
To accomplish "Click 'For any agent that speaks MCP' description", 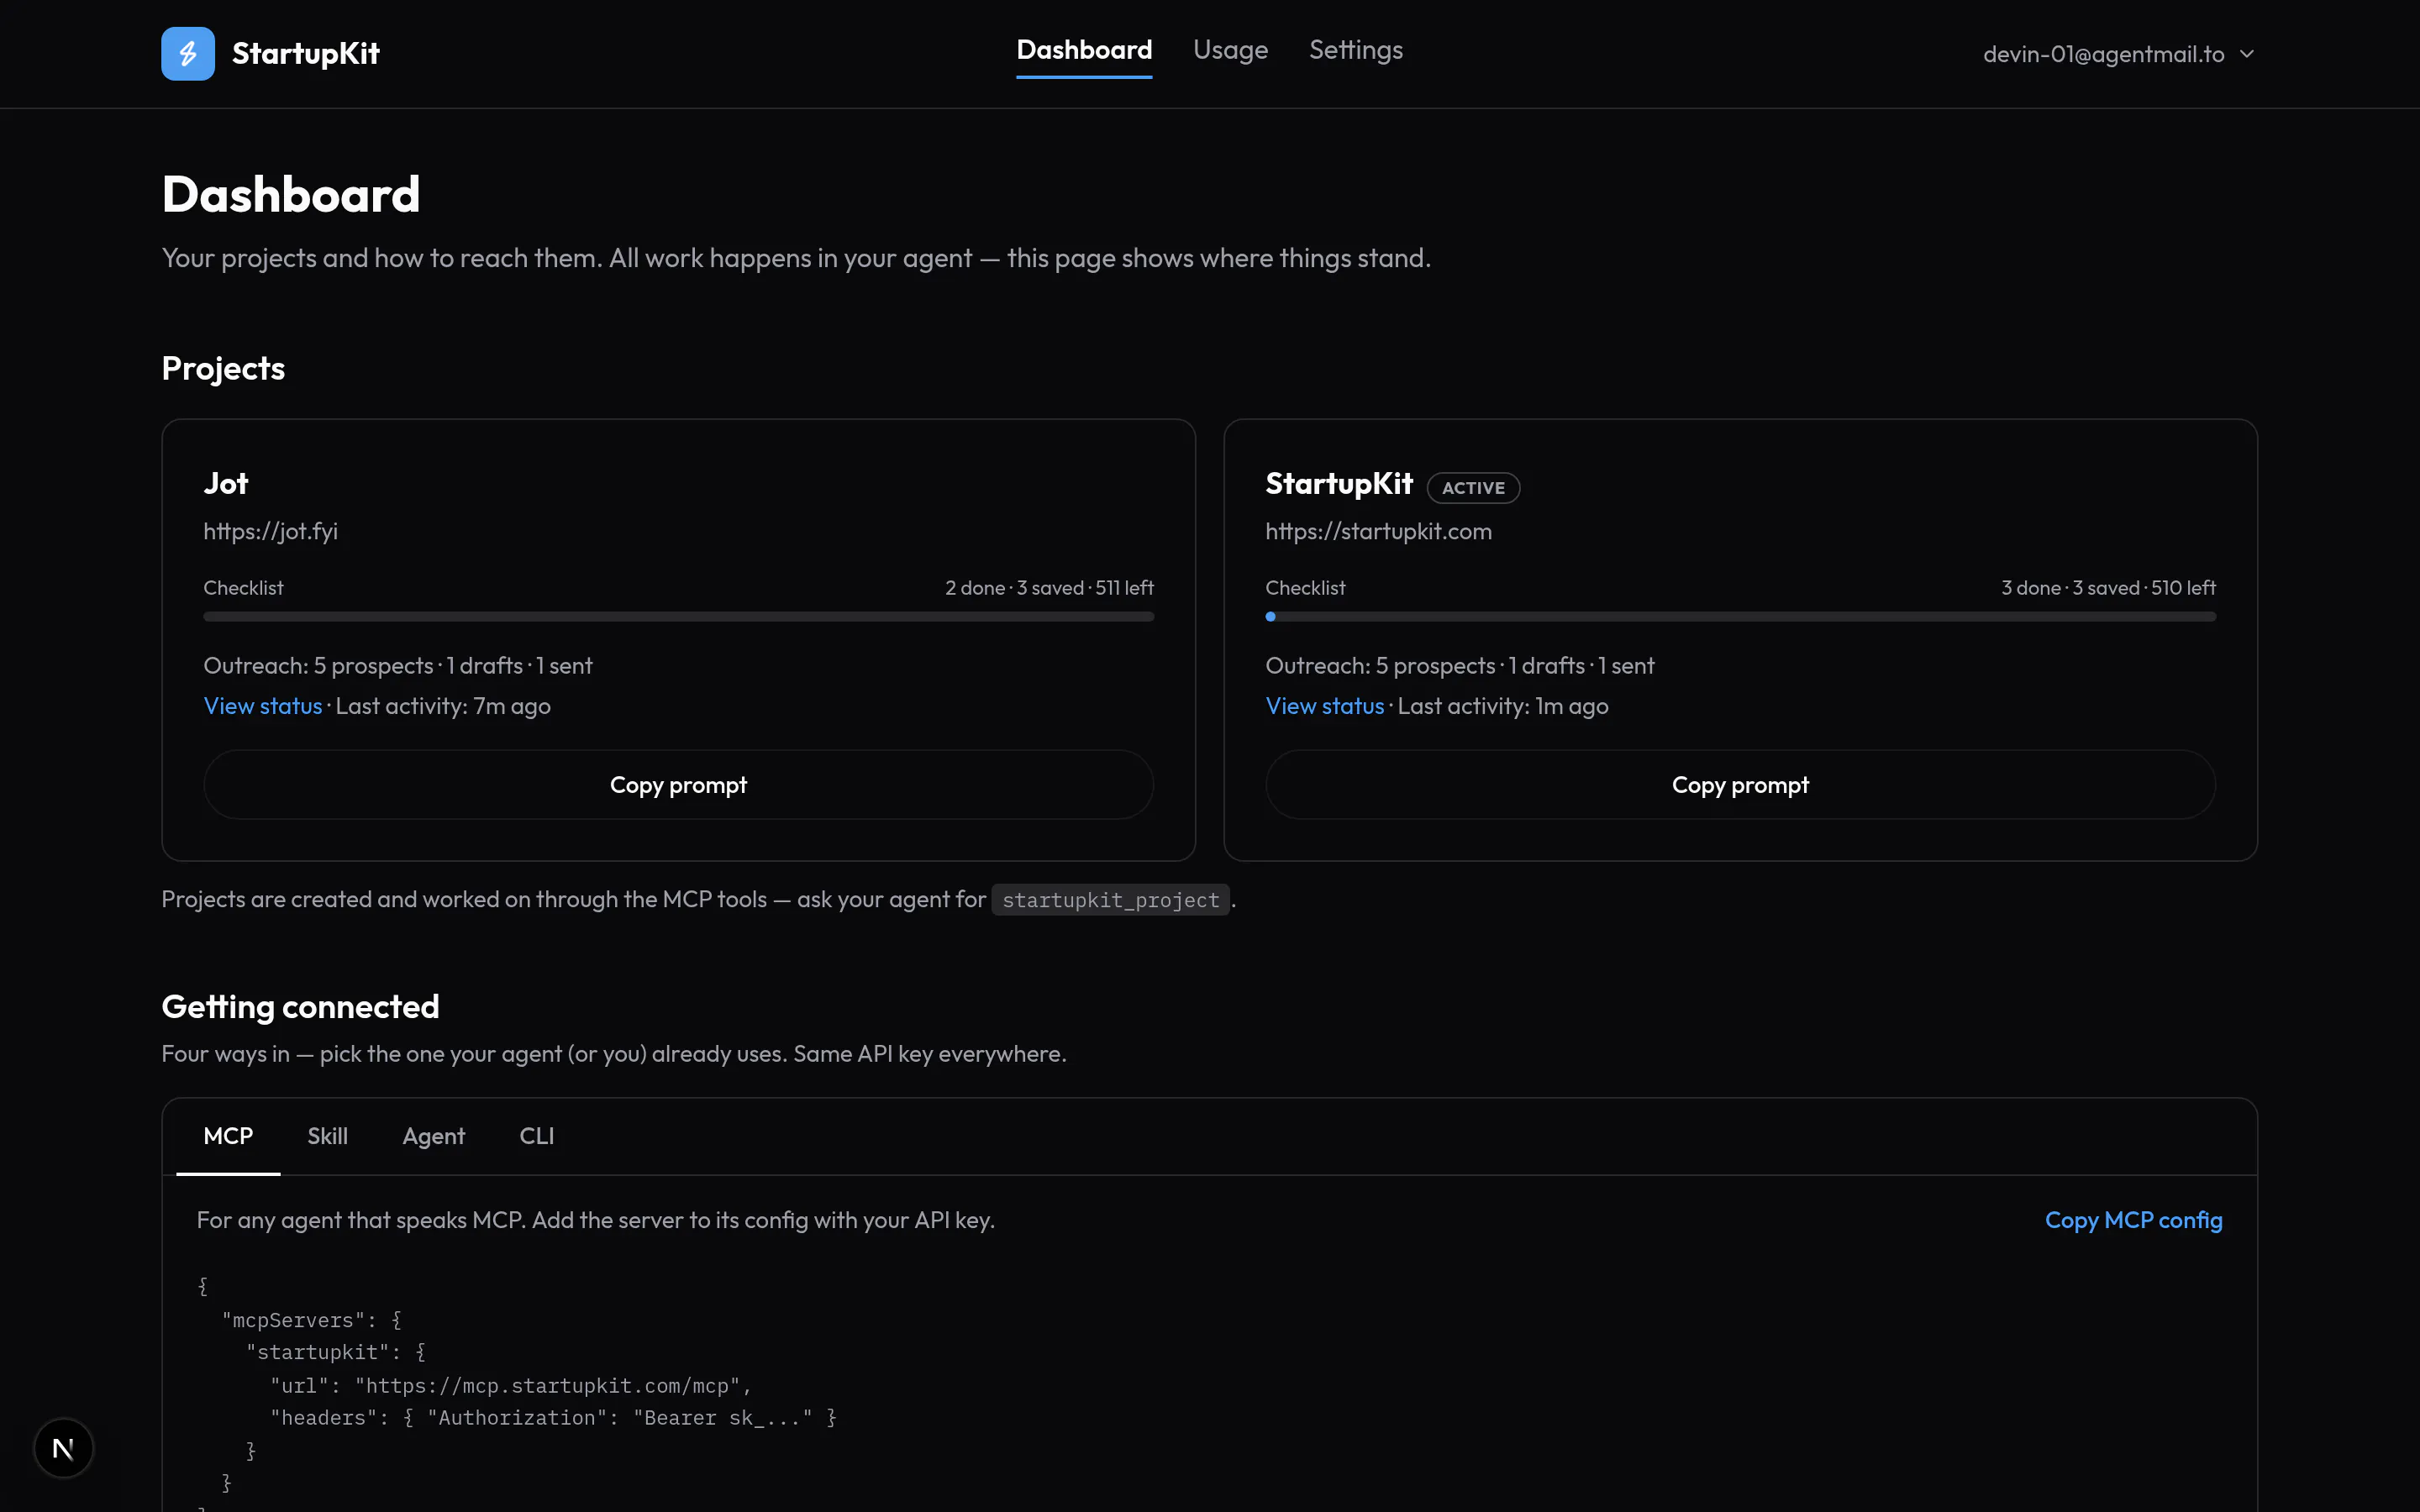I will click(595, 1220).
